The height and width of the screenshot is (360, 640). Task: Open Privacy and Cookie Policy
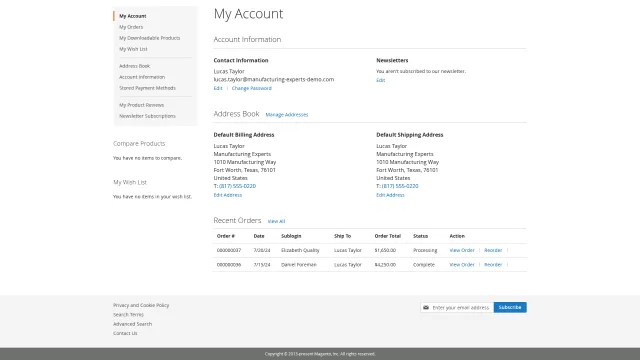click(141, 305)
